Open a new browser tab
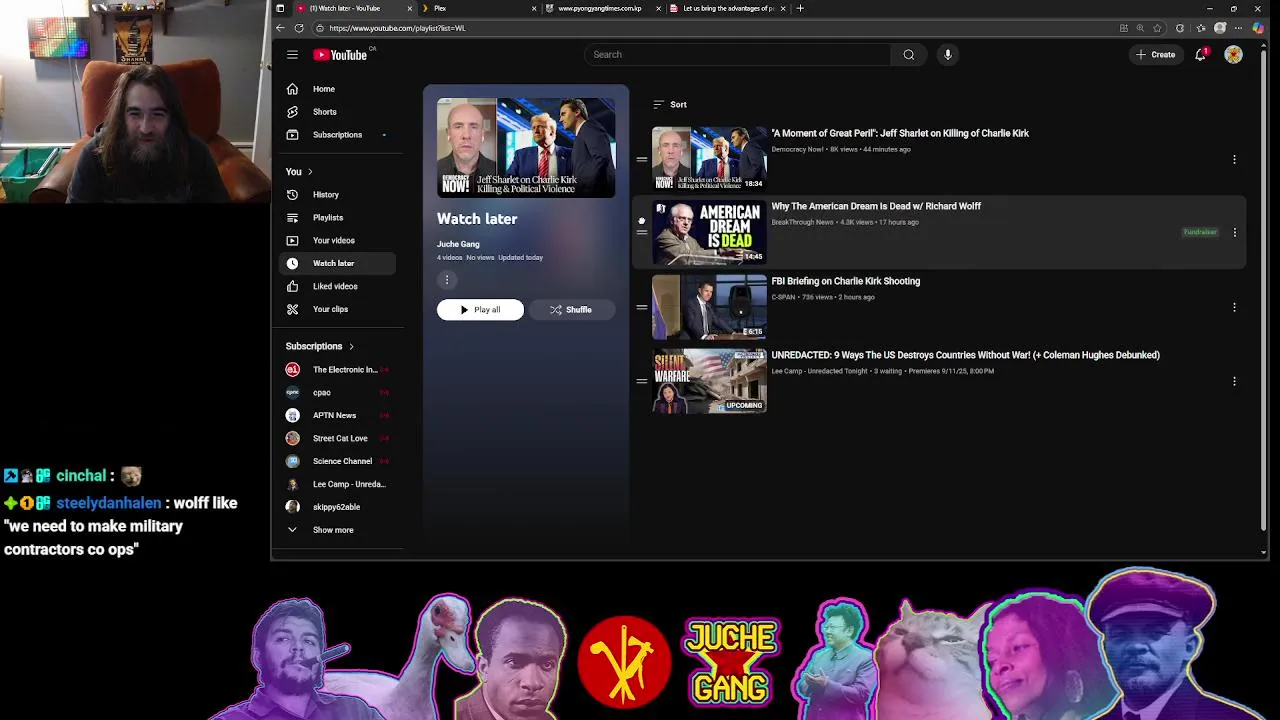Image resolution: width=1280 pixels, height=720 pixels. pyautogui.click(x=800, y=8)
